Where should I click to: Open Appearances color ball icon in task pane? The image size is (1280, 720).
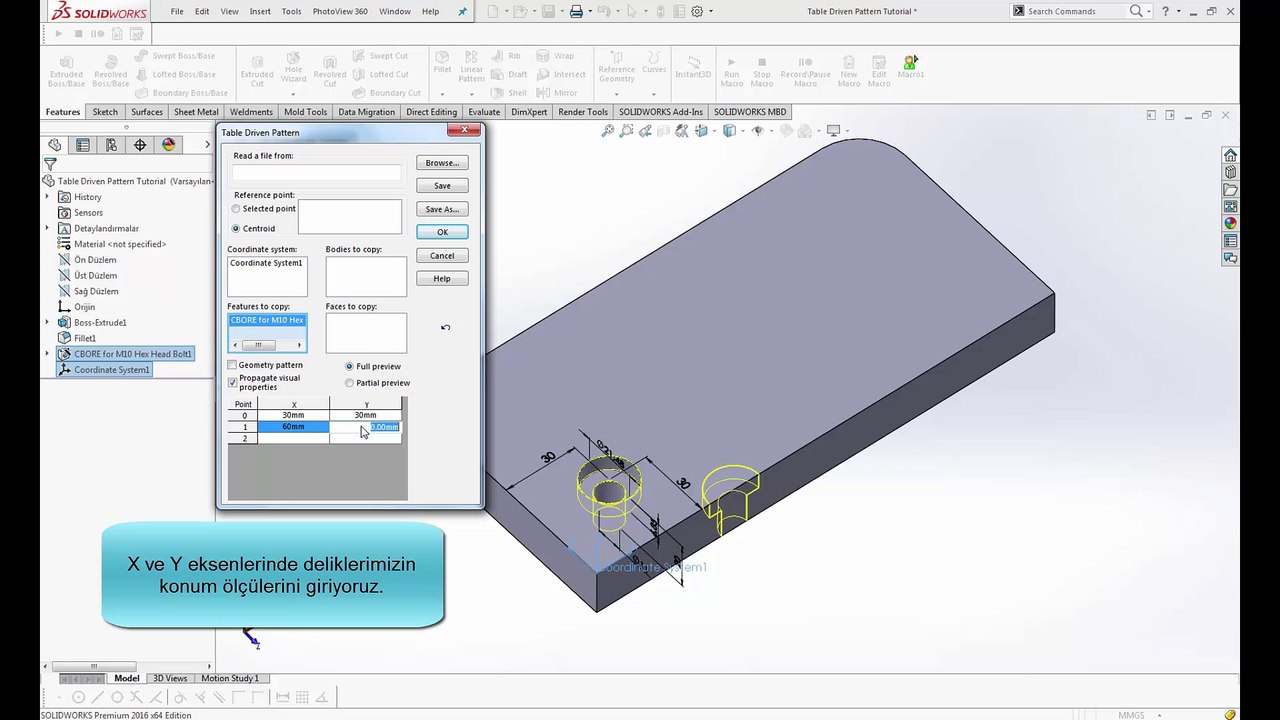tap(1230, 223)
